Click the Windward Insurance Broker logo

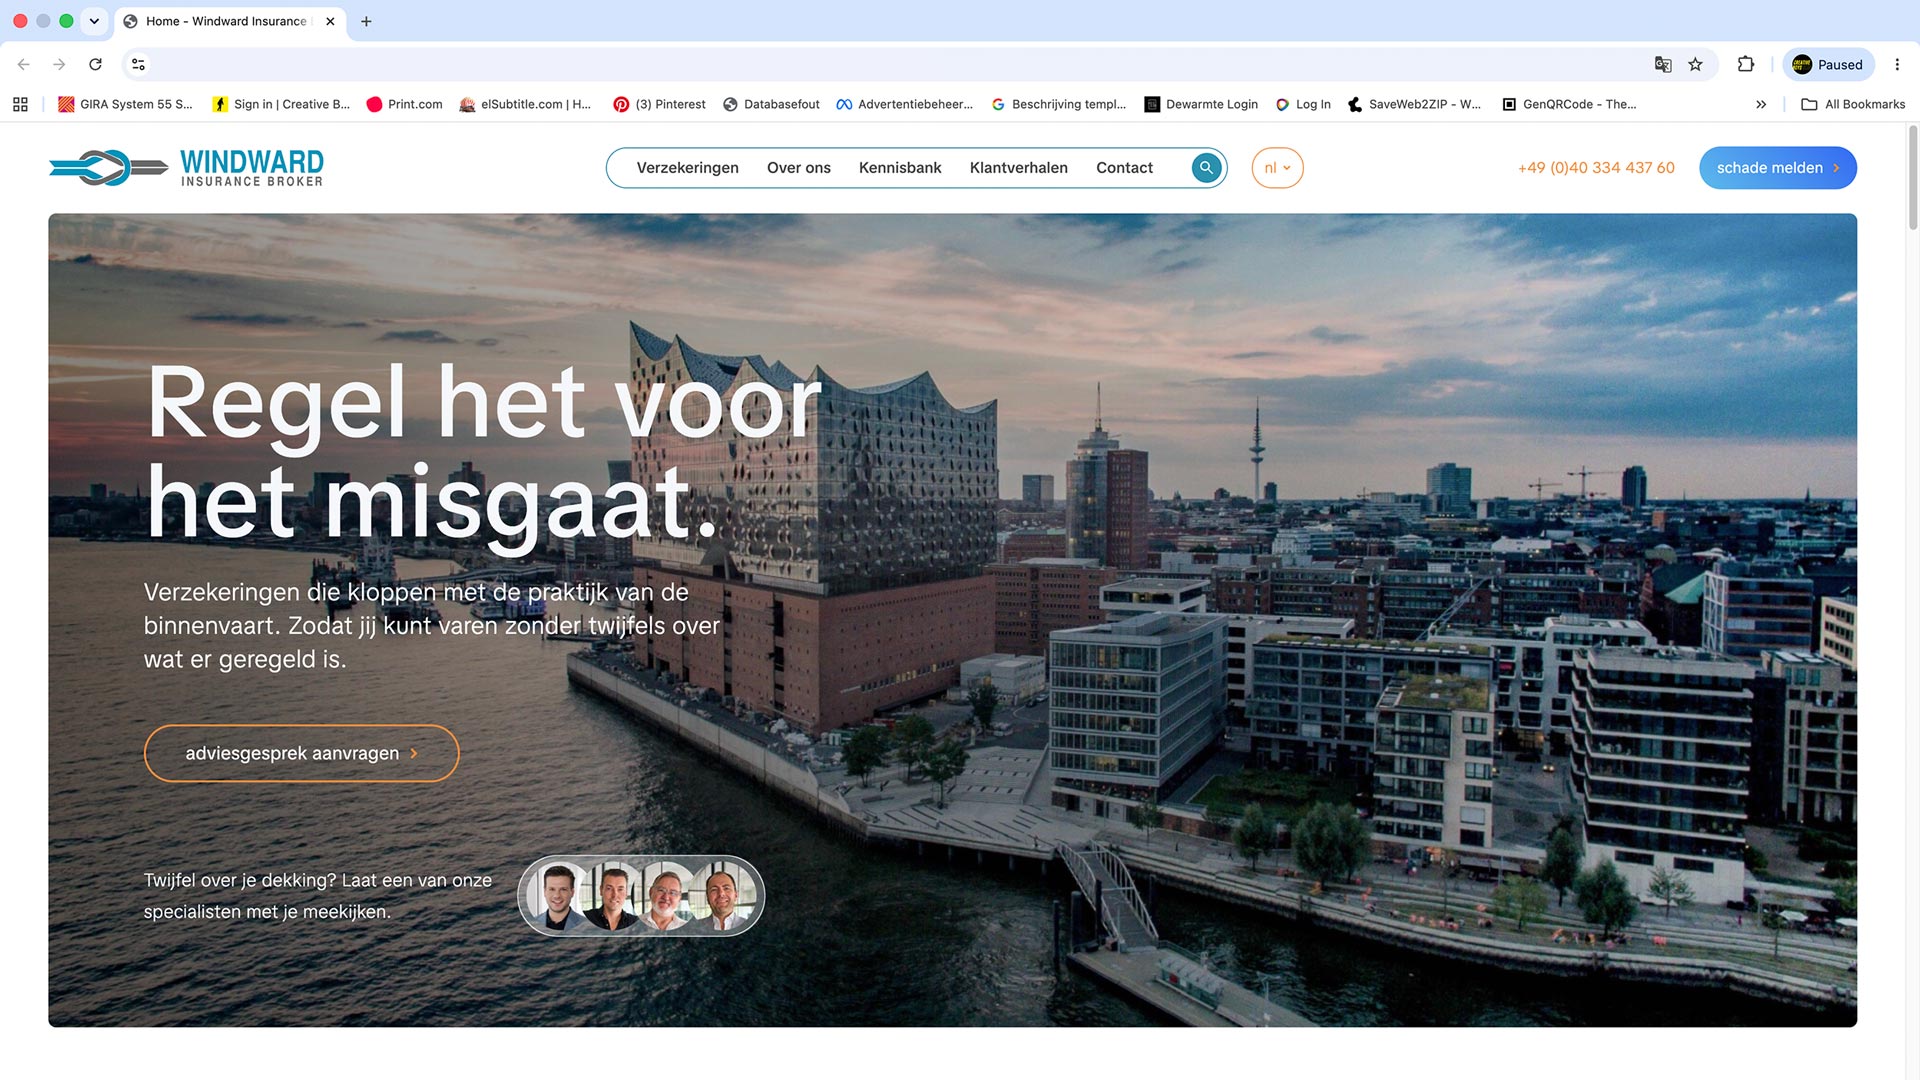pos(186,167)
